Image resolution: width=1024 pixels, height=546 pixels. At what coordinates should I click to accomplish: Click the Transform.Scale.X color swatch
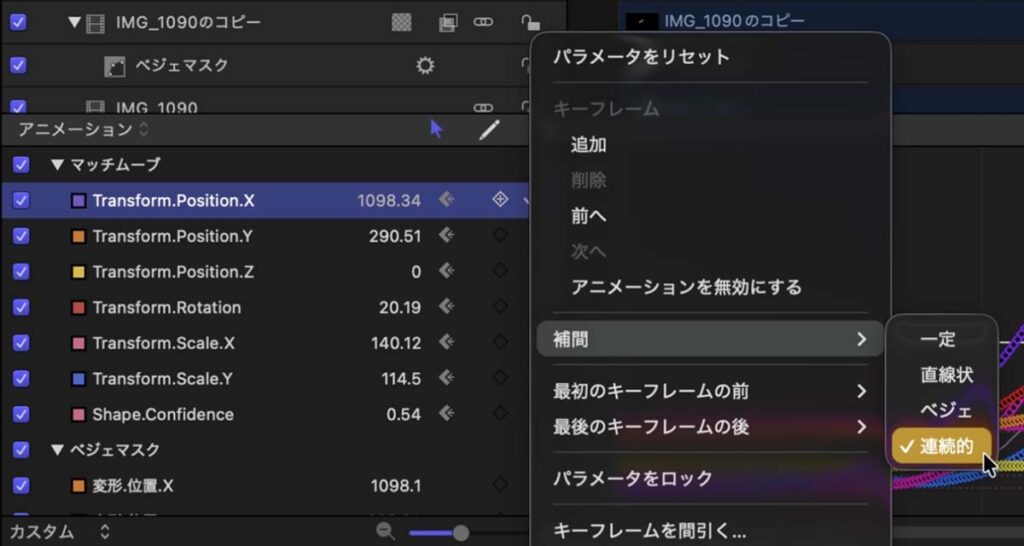79,343
